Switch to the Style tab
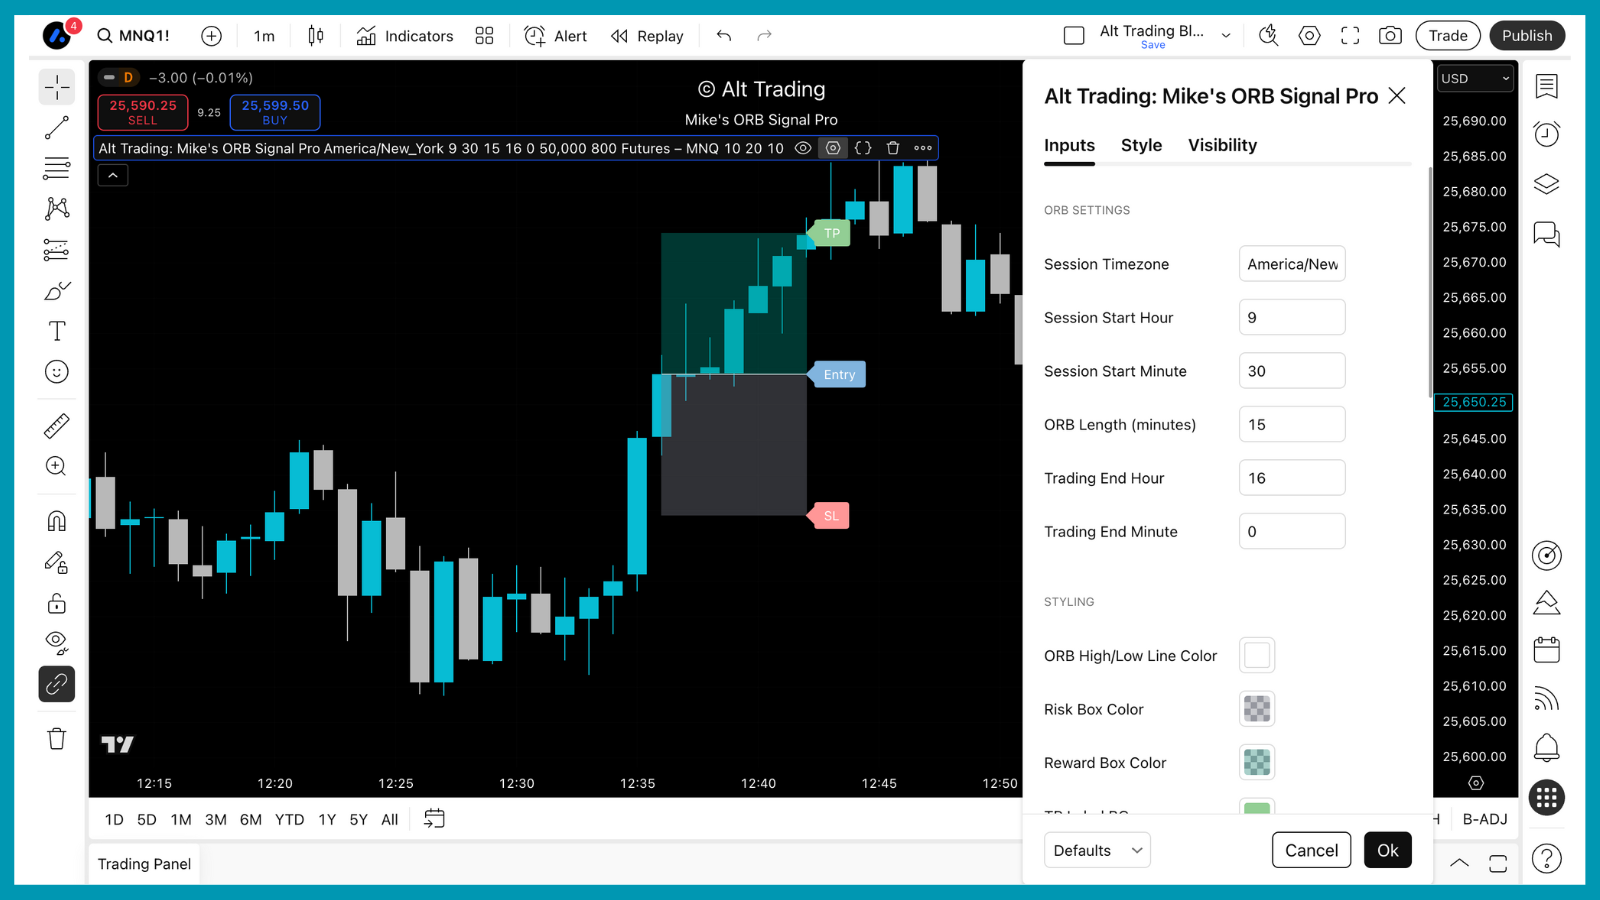The image size is (1600, 900). (1141, 145)
